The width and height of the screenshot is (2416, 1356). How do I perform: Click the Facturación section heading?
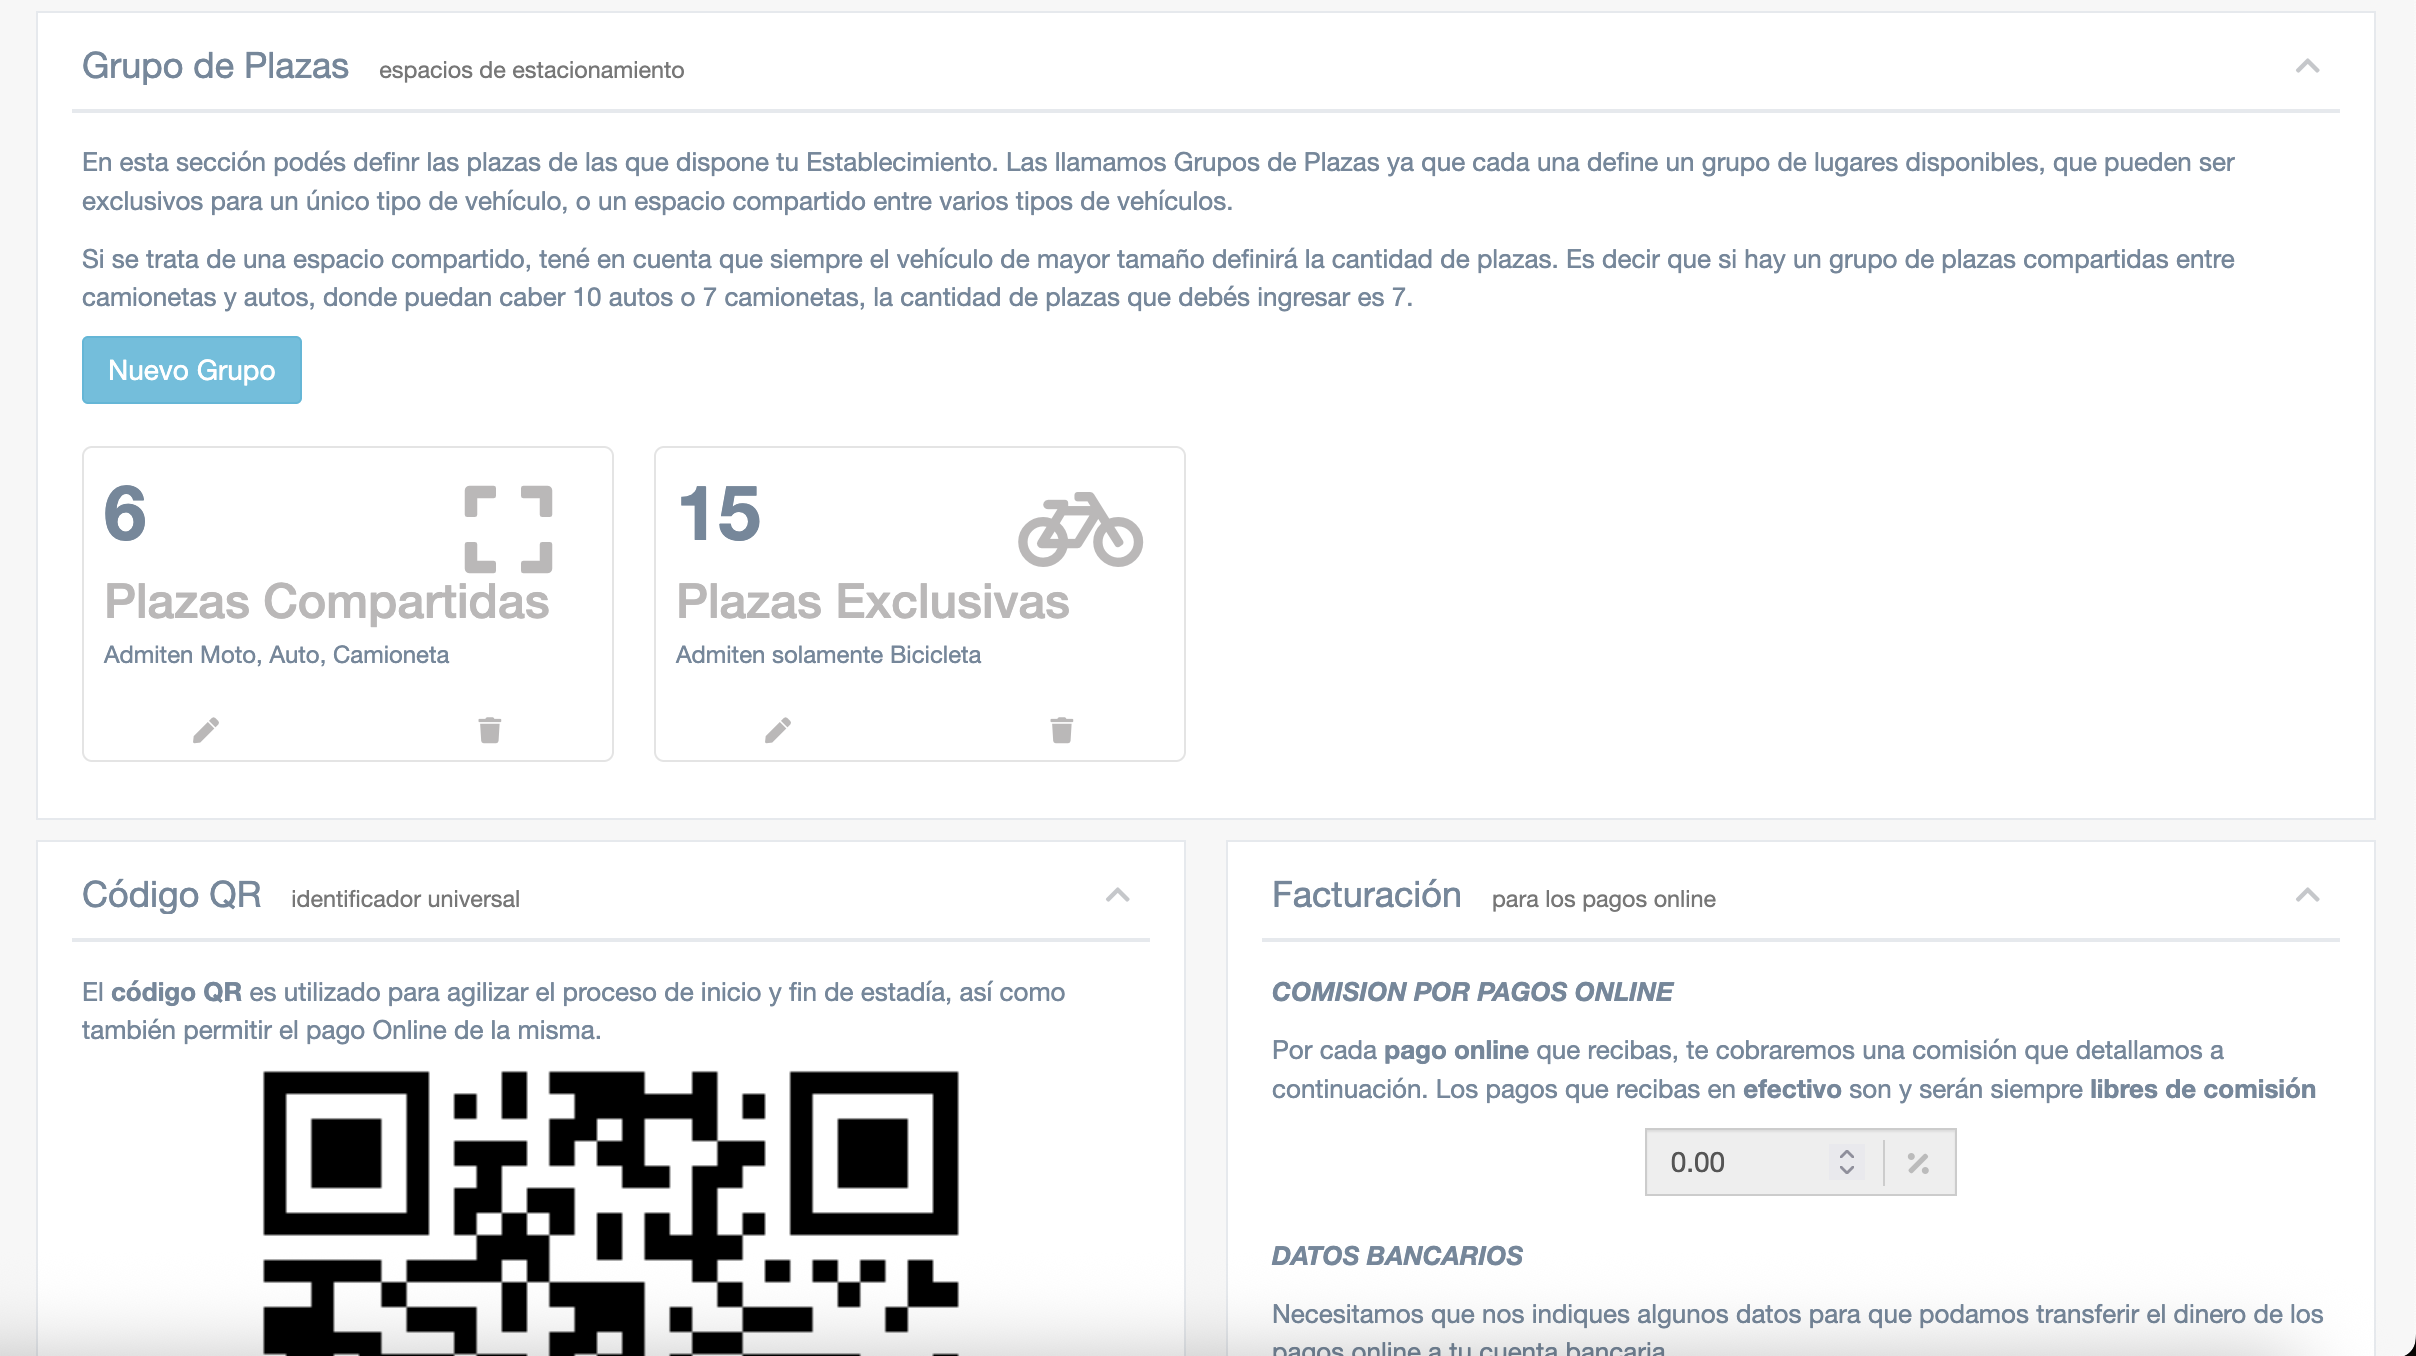[1366, 895]
